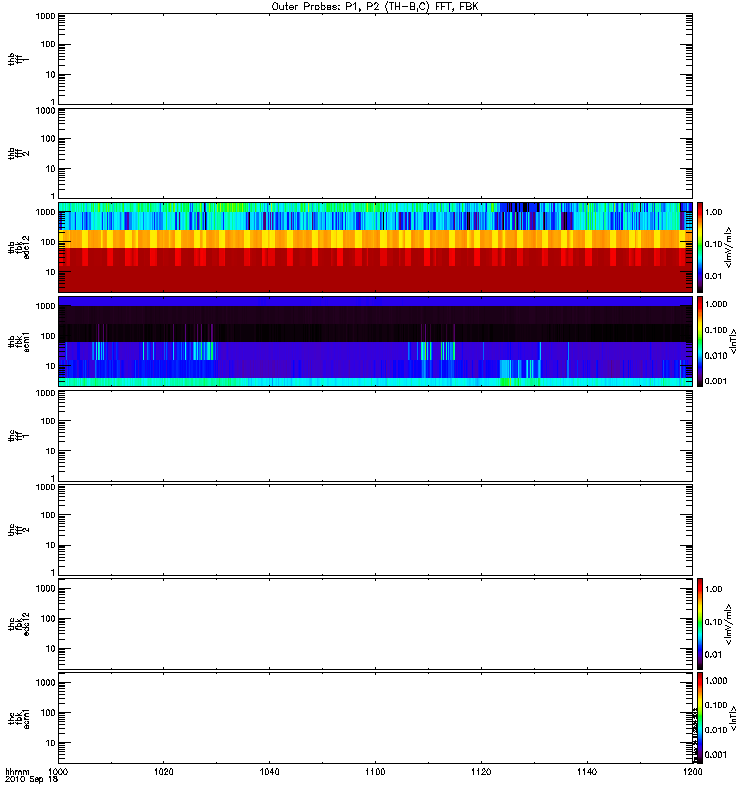Click the '0.100' value on thc scm1 color bar
750x800 pixels.
click(x=716, y=705)
